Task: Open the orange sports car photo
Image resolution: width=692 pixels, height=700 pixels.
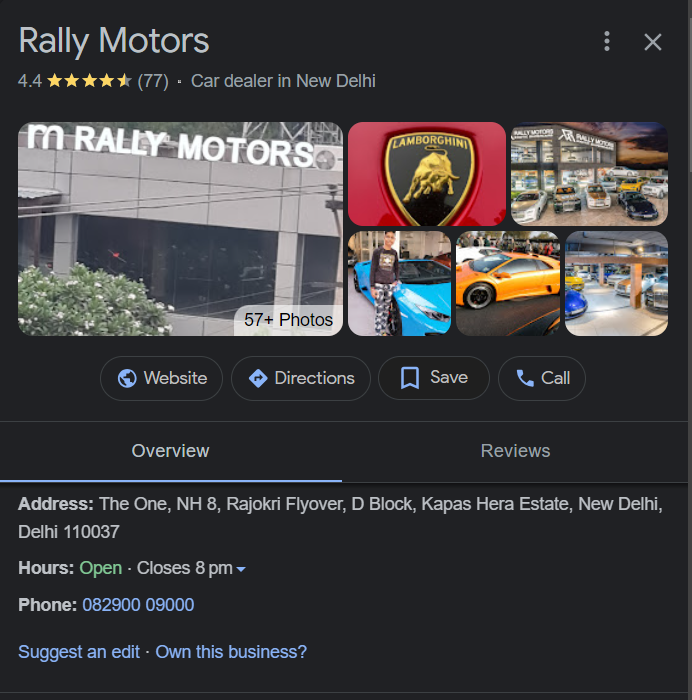Action: point(508,283)
